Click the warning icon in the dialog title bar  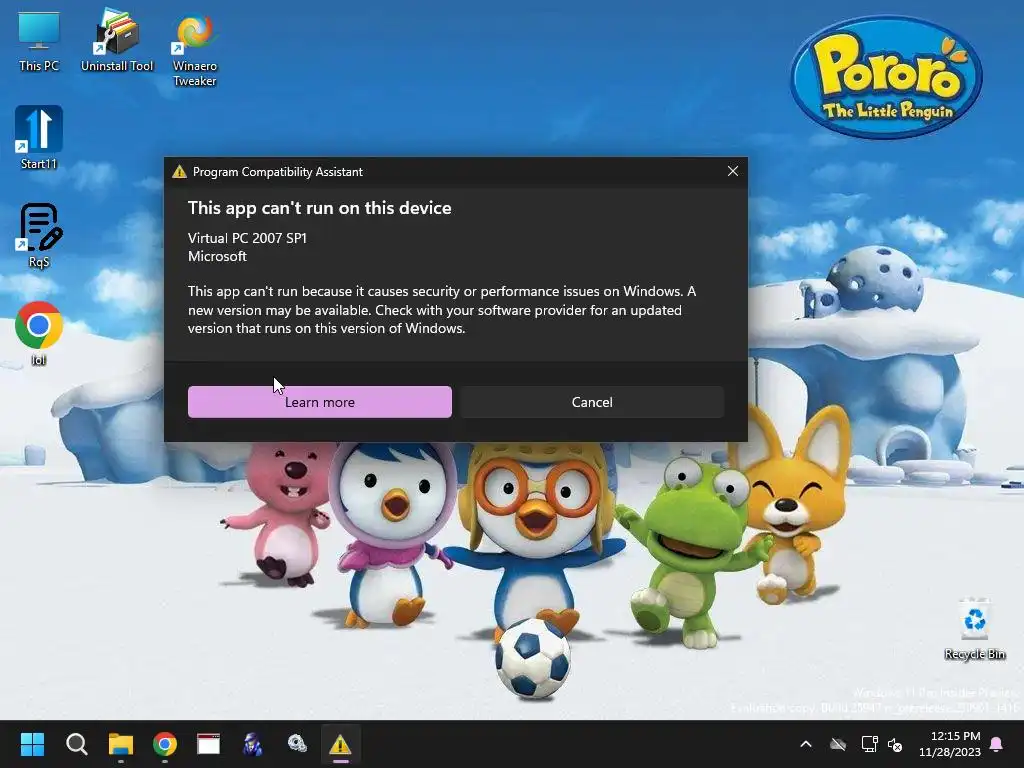click(179, 171)
